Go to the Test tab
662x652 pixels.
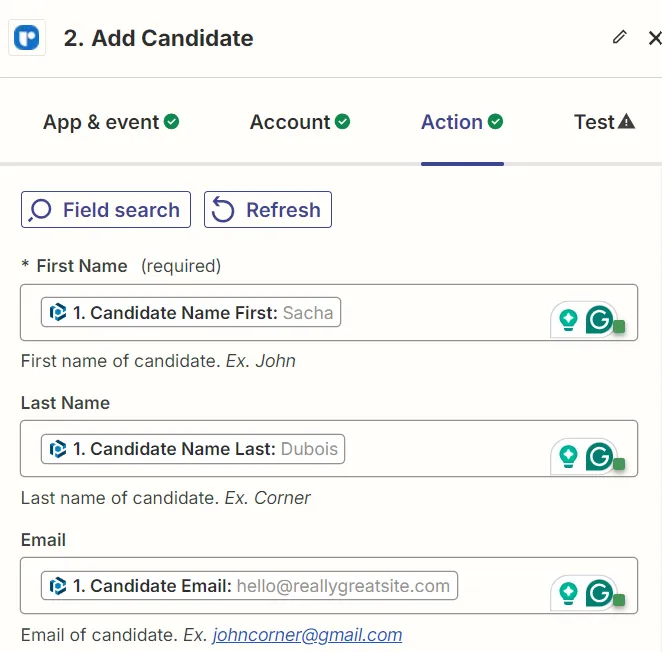594,122
